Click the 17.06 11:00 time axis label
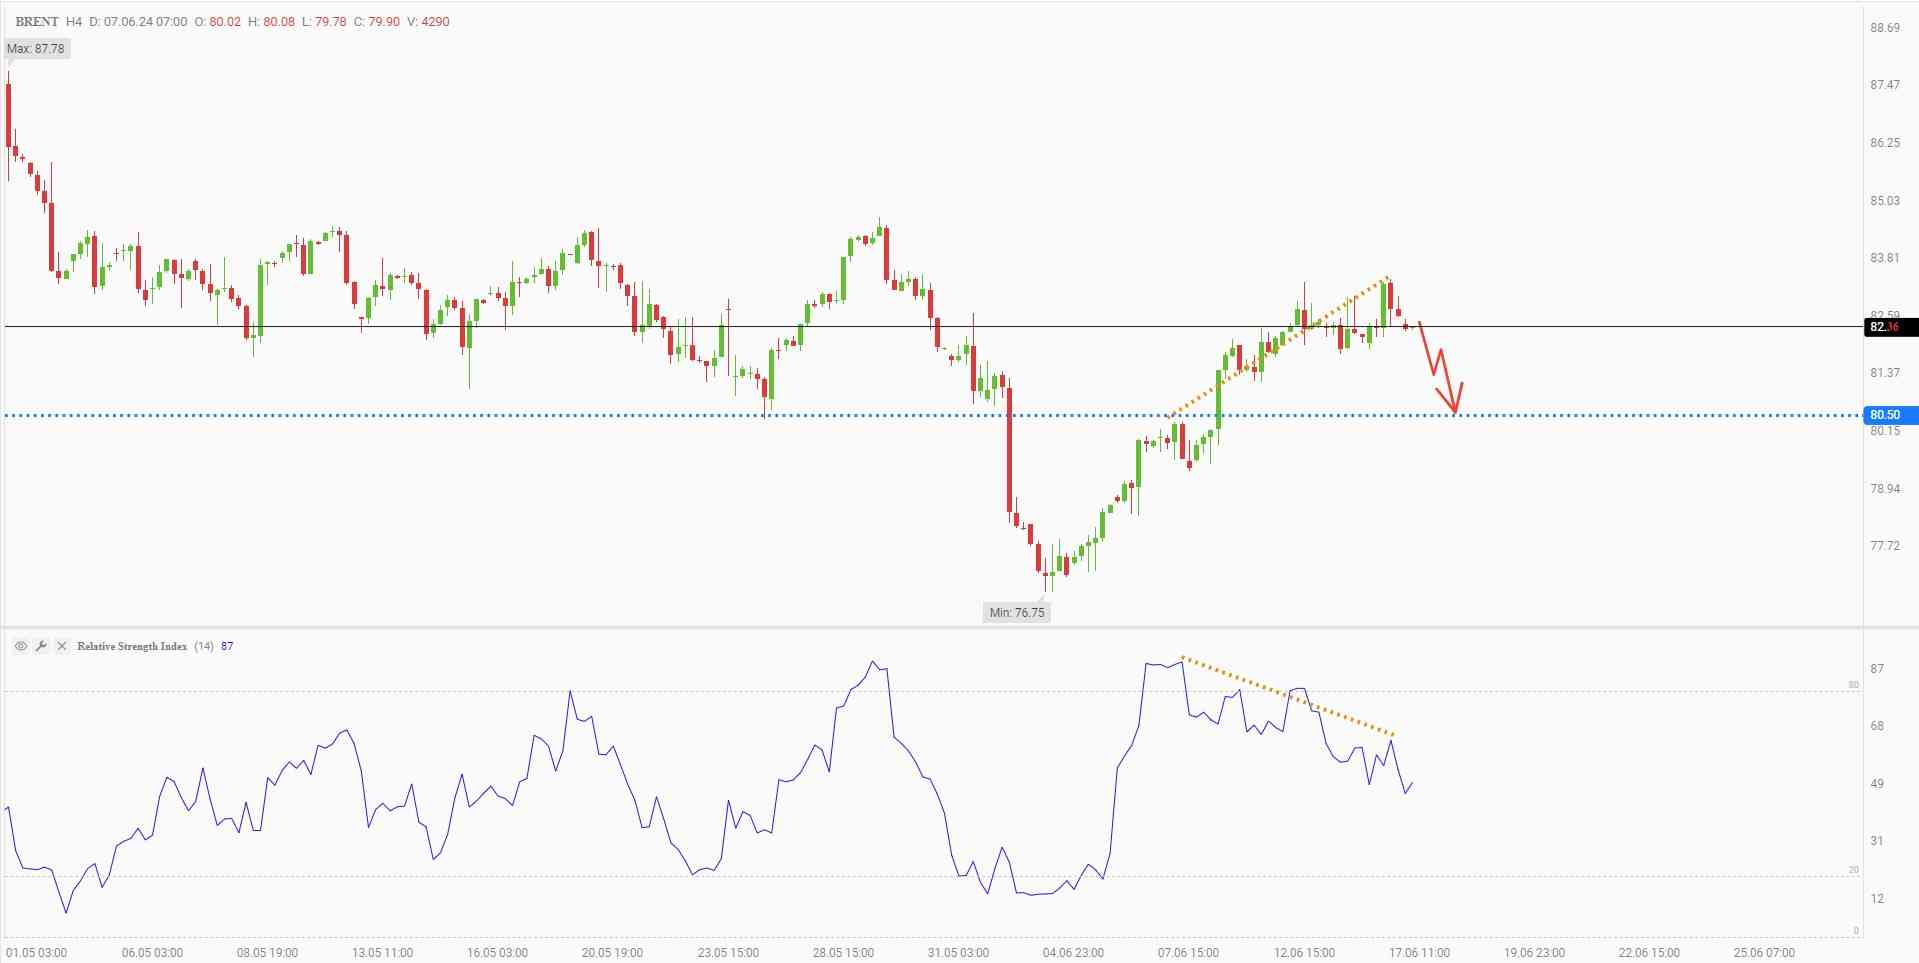1919x963 pixels. 1419,952
